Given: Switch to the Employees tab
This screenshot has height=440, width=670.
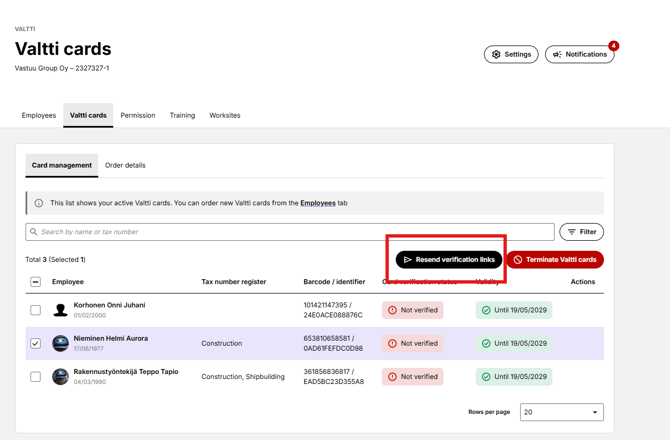Looking at the screenshot, I should [39, 115].
